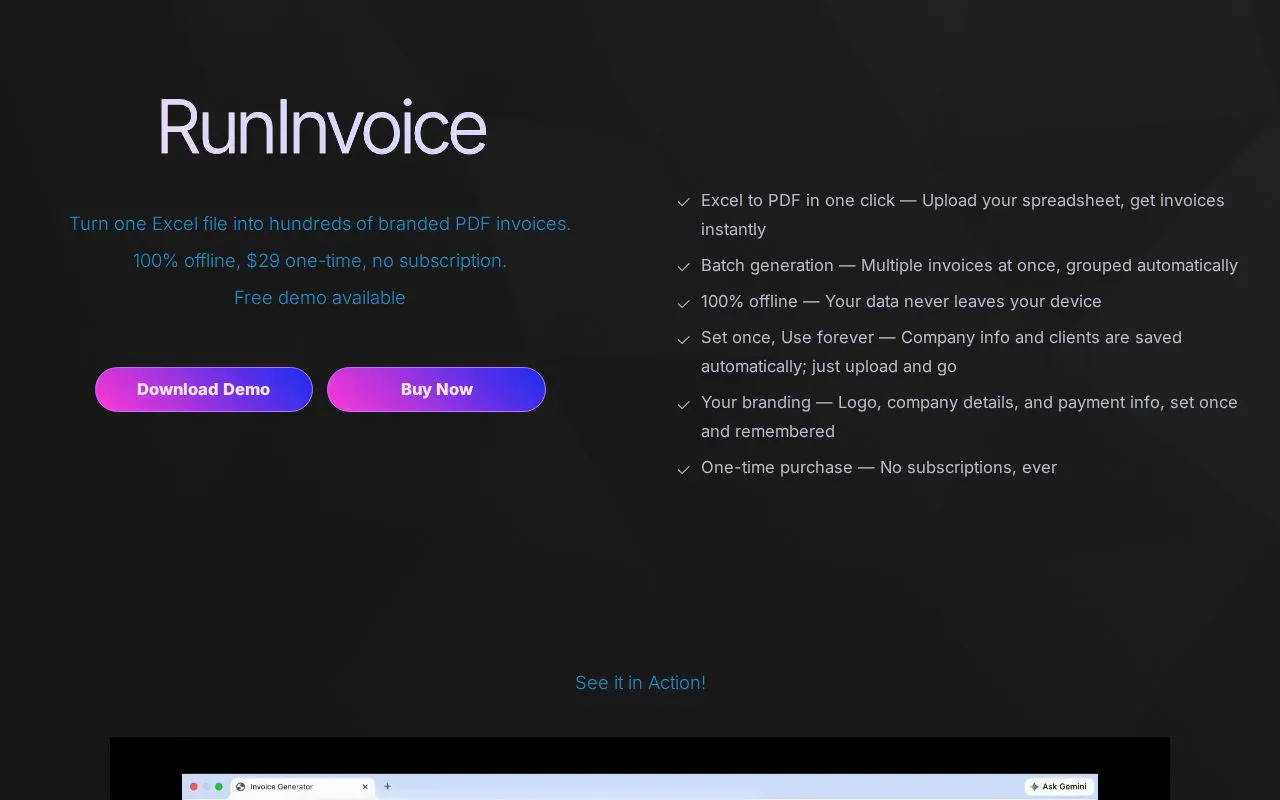Click the checkmark beside "Batch generation"

[x=684, y=267]
